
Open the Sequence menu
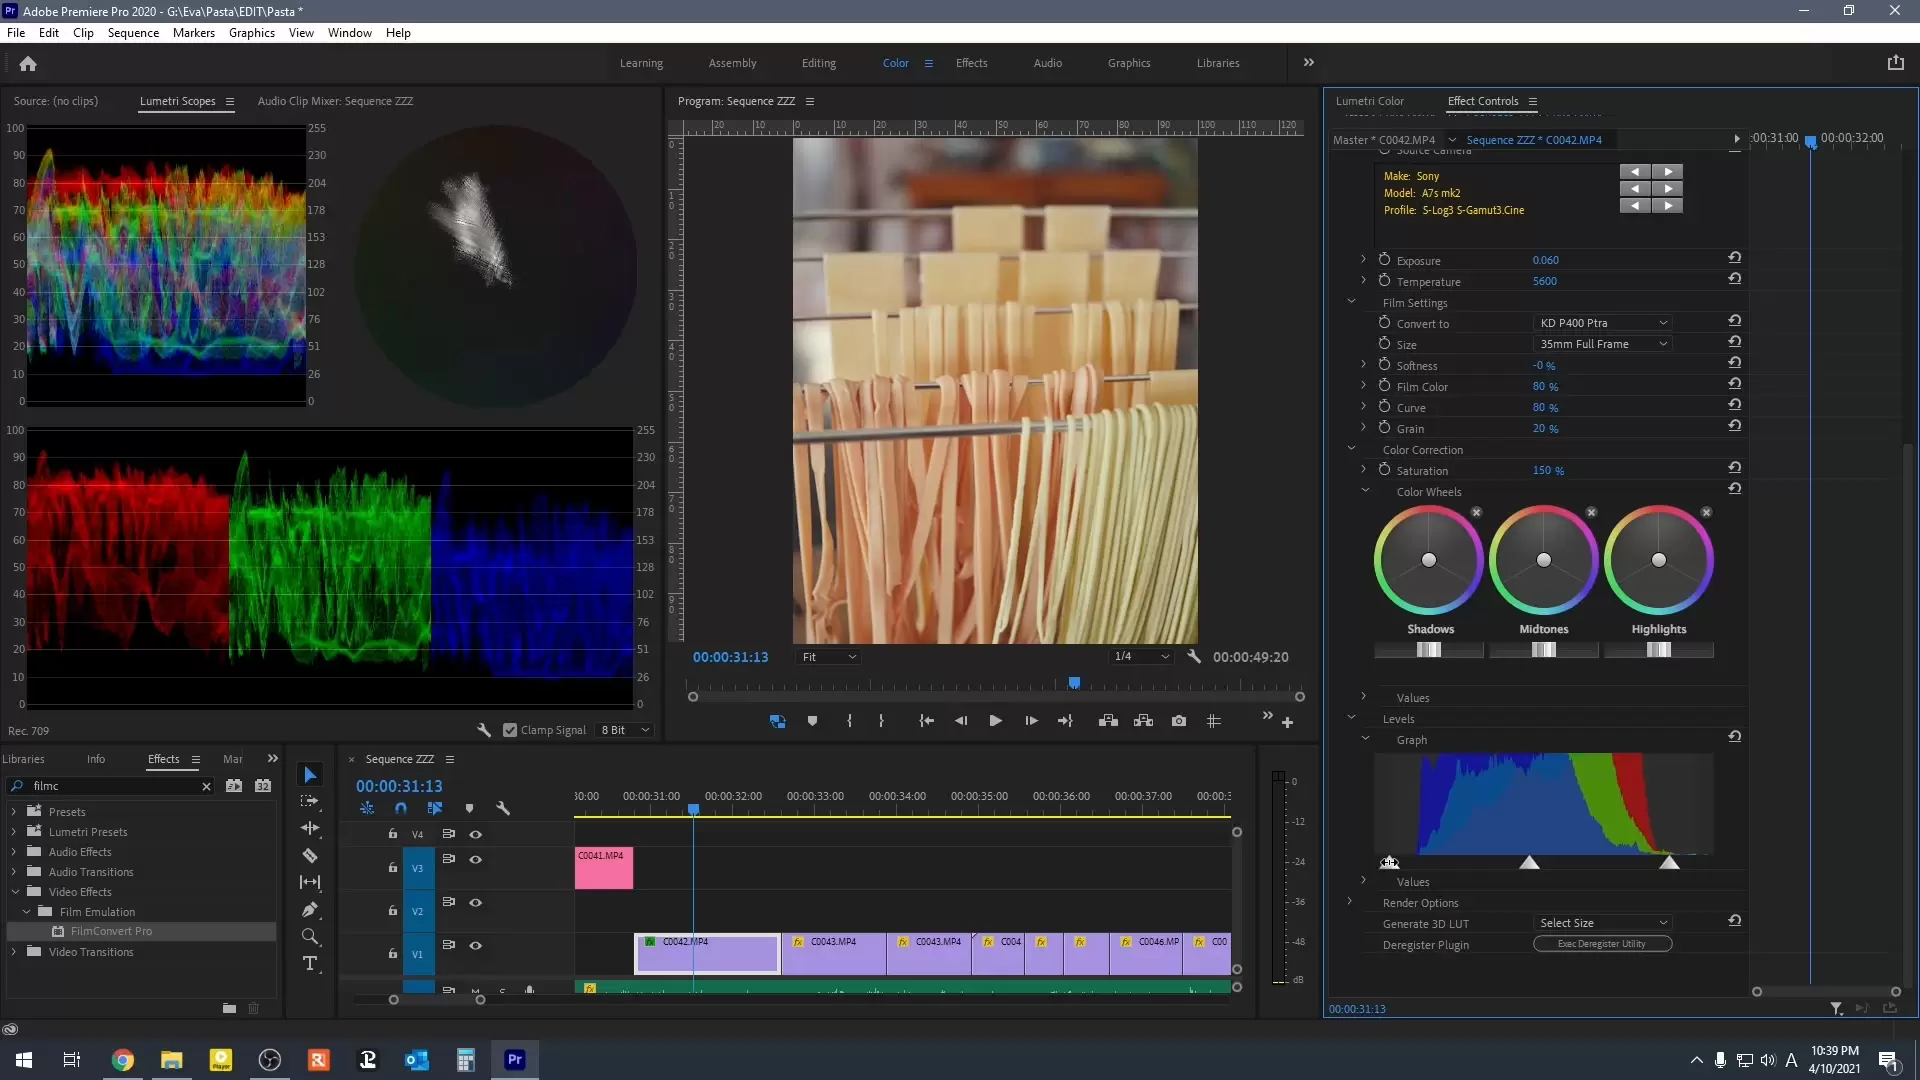[133, 33]
